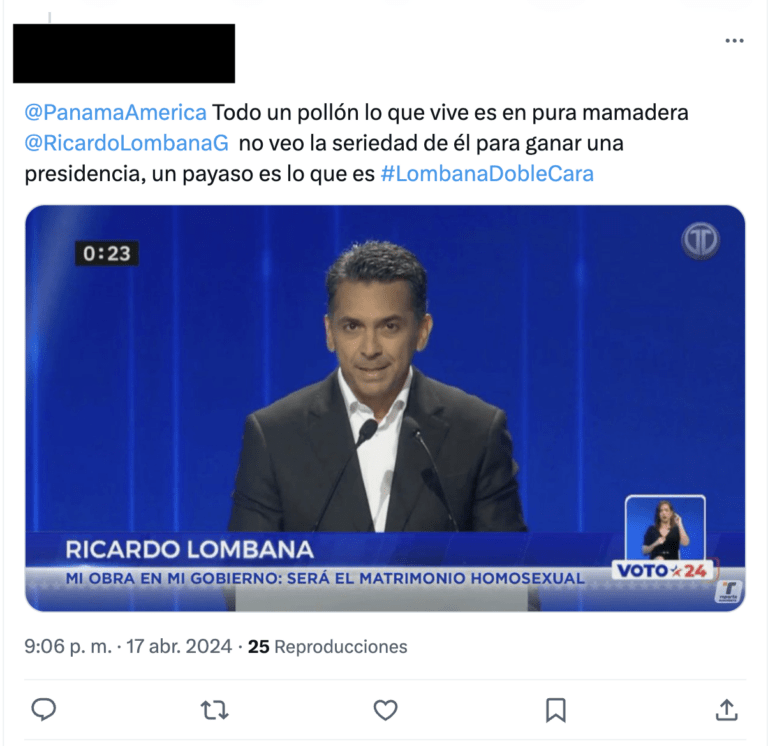Repost the tweet with the retweet icon

(215, 710)
